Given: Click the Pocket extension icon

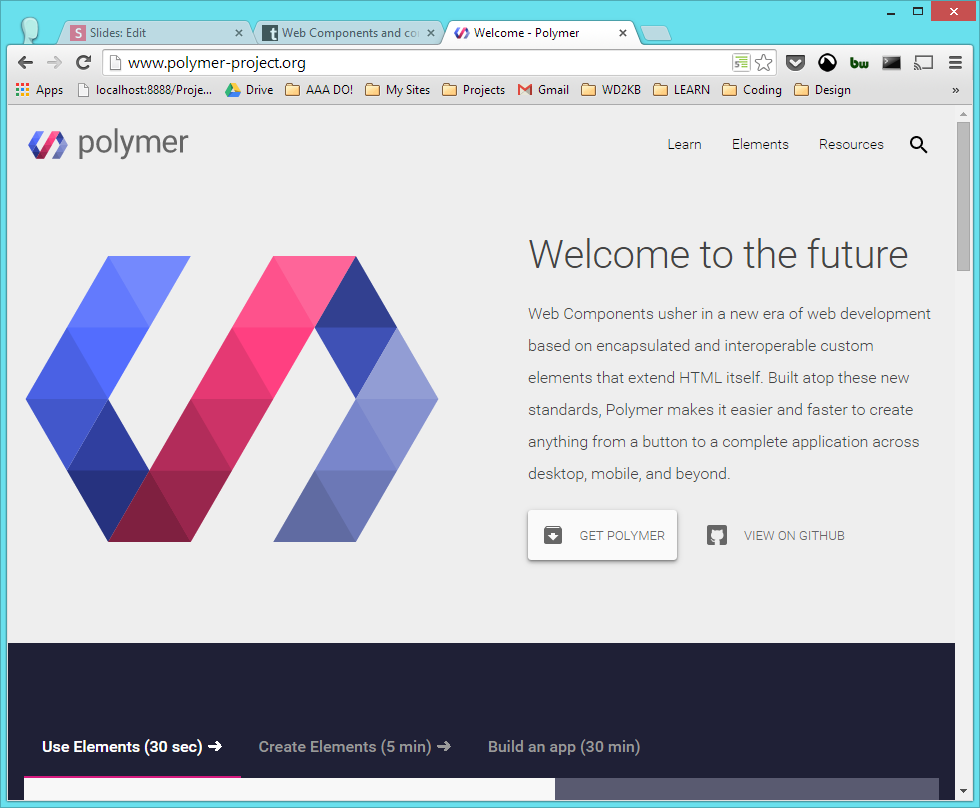Looking at the screenshot, I should tap(795, 62).
